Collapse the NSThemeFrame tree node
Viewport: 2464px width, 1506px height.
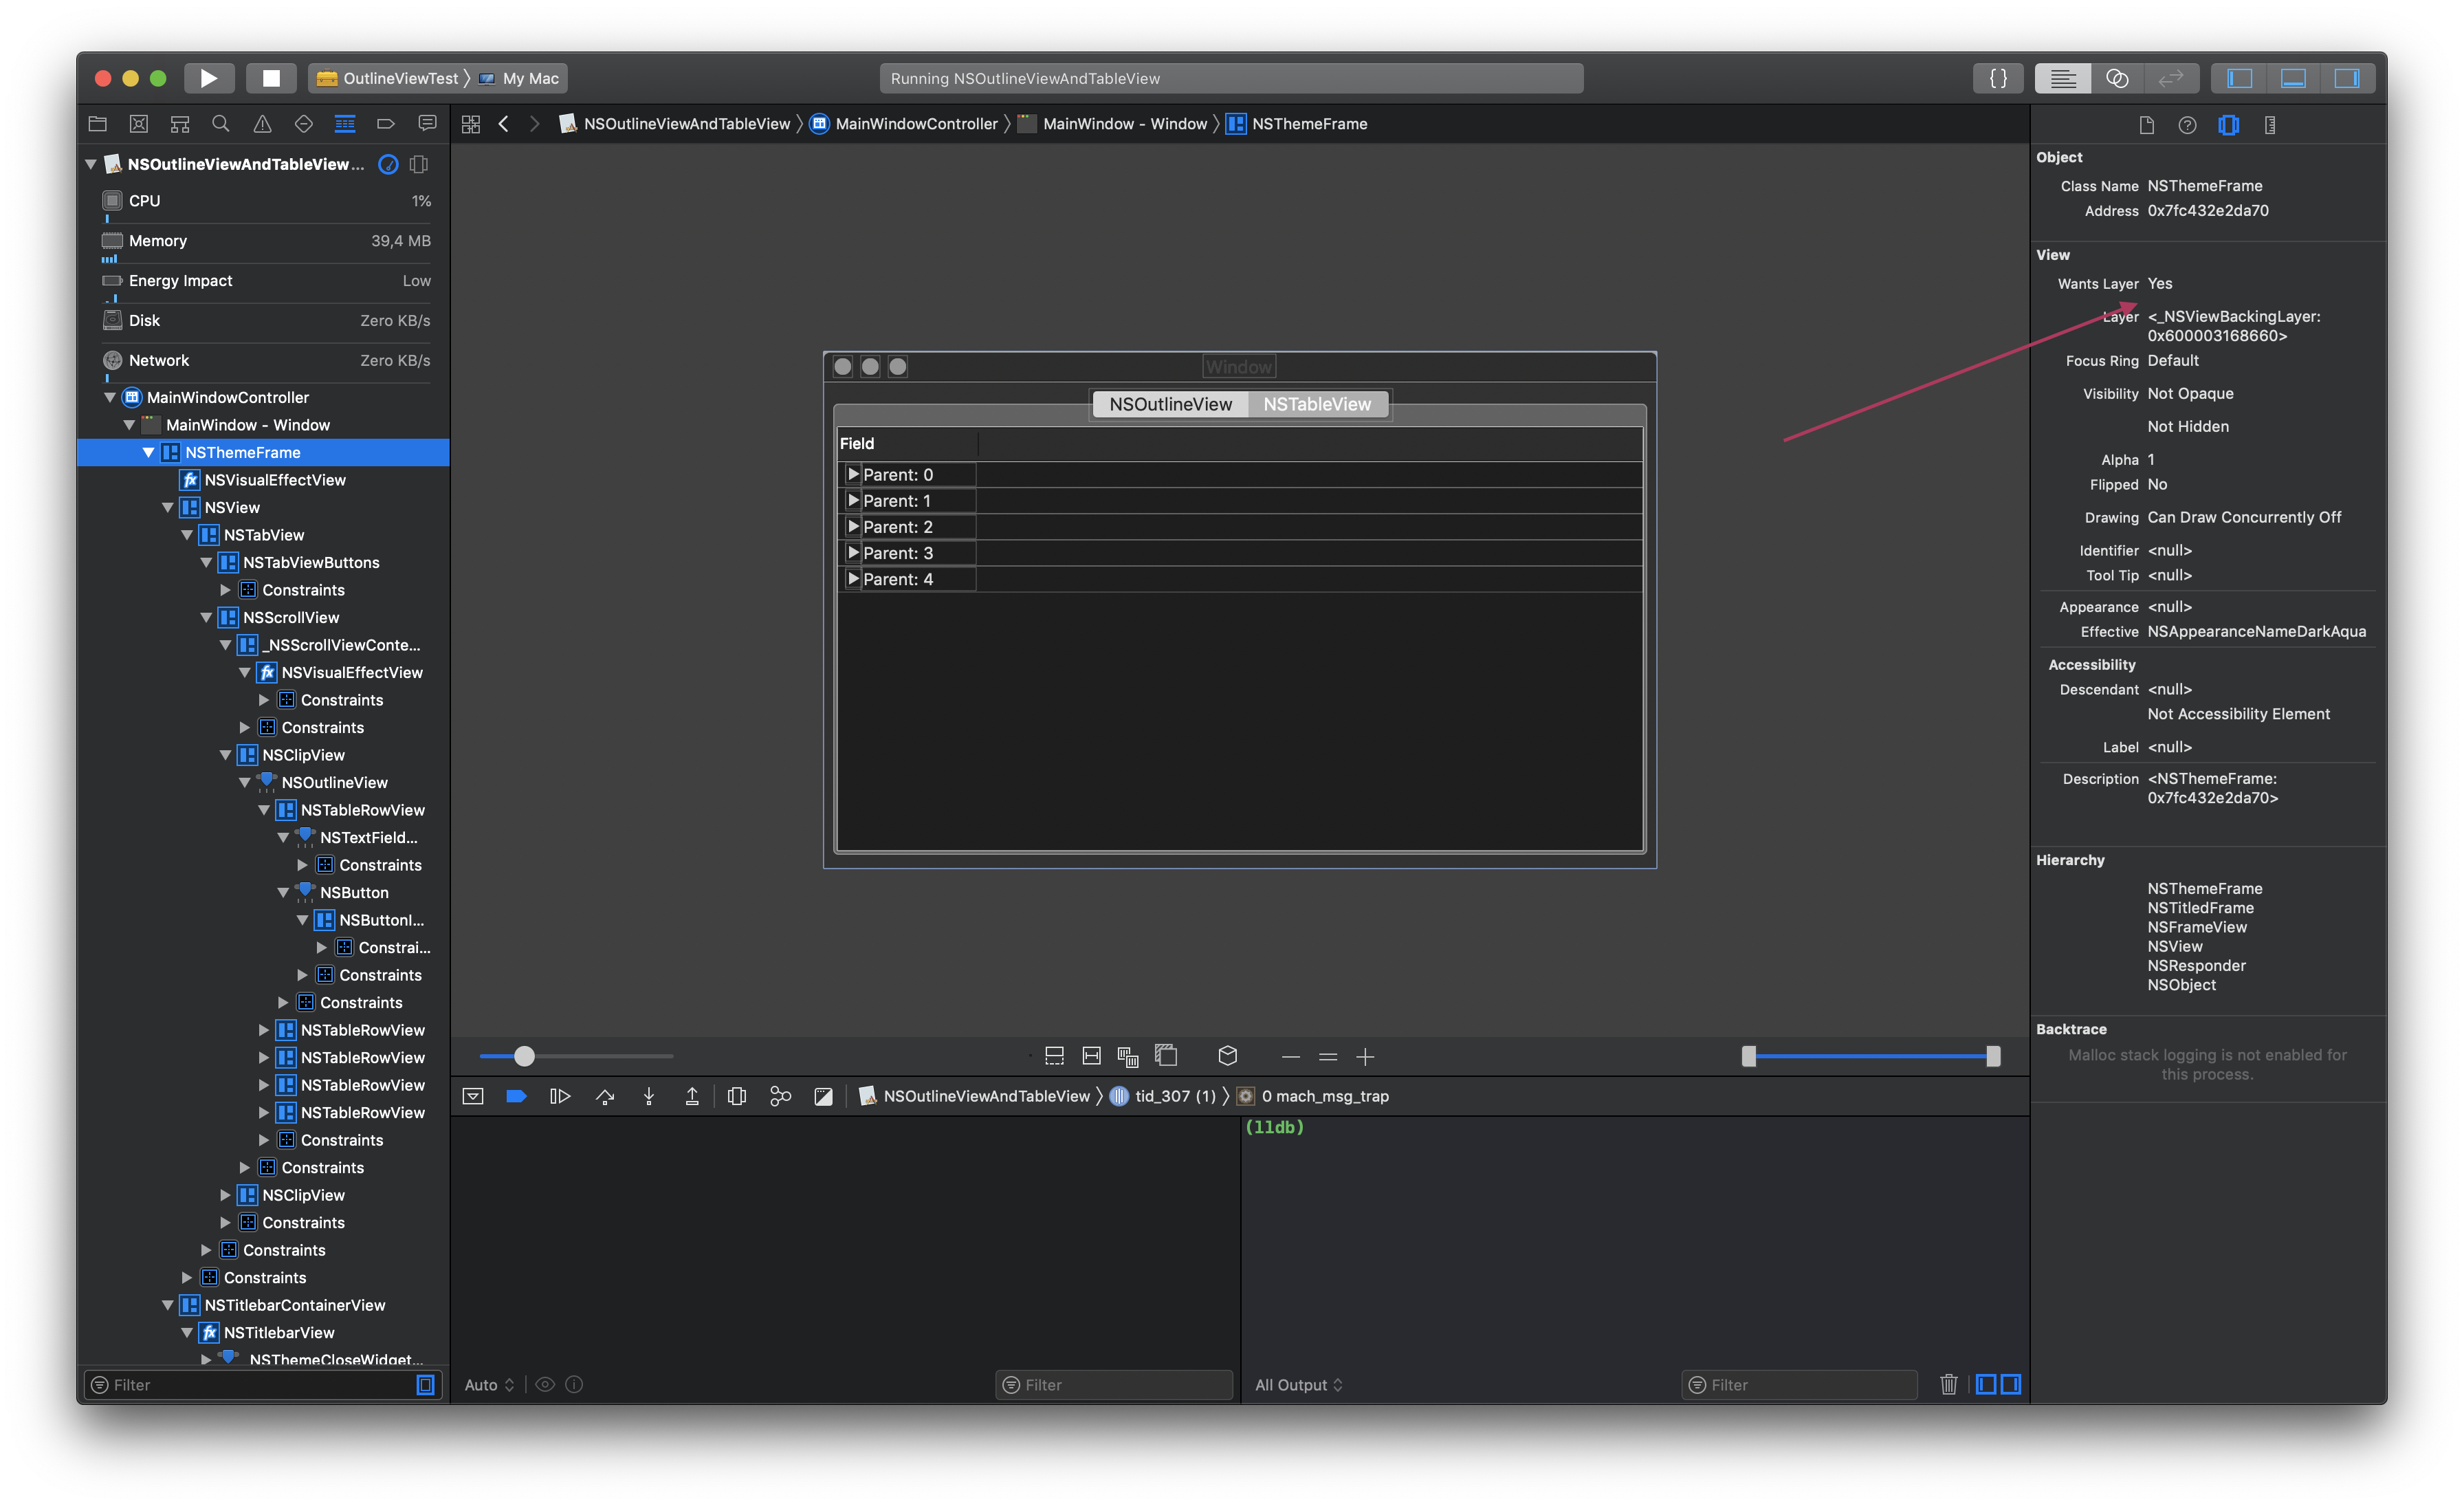(148, 452)
